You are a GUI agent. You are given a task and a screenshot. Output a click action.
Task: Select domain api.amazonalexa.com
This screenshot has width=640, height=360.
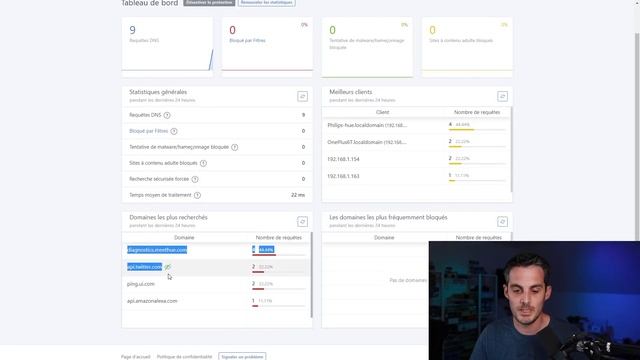[x=152, y=301]
